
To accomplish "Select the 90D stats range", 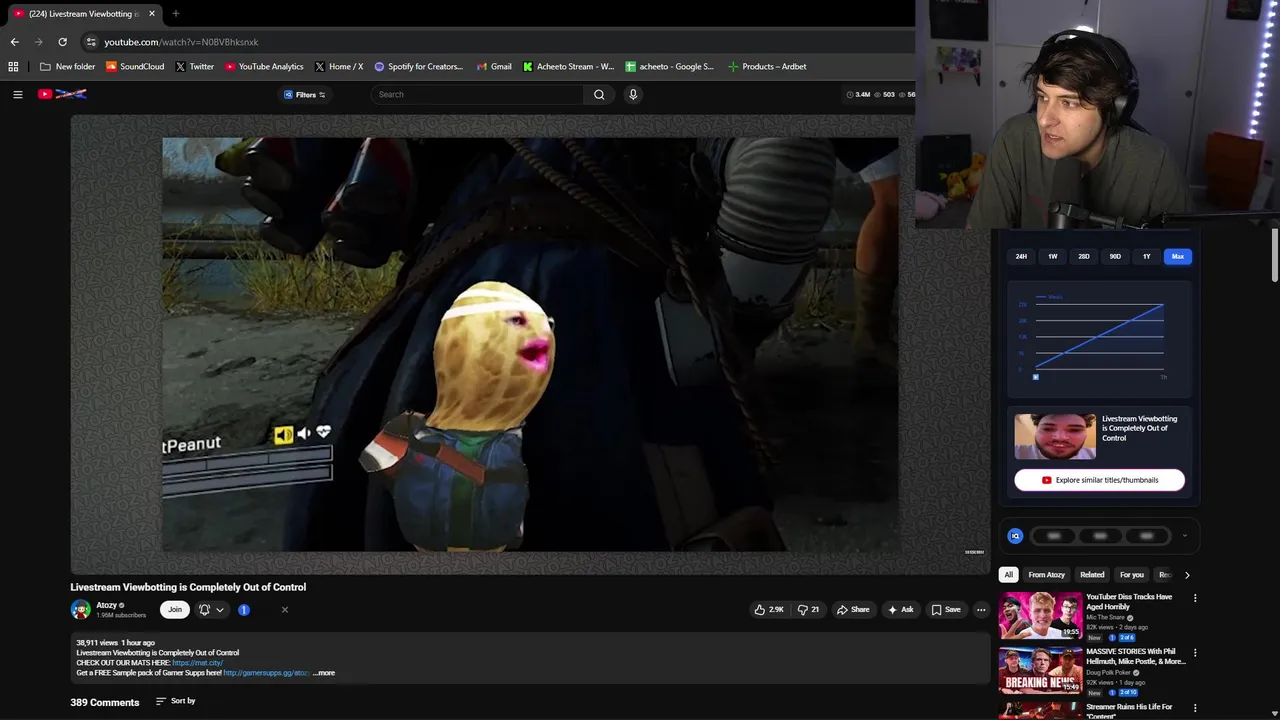I will pos(1115,256).
